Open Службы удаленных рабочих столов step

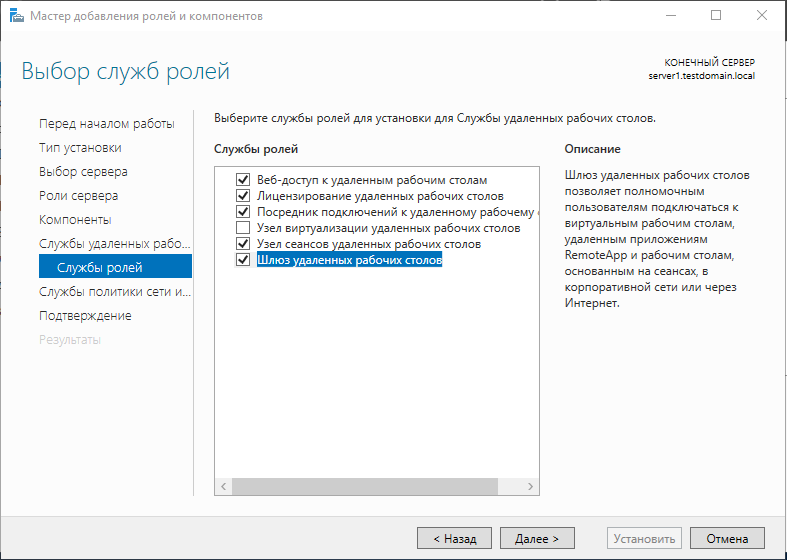pyautogui.click(x=113, y=243)
